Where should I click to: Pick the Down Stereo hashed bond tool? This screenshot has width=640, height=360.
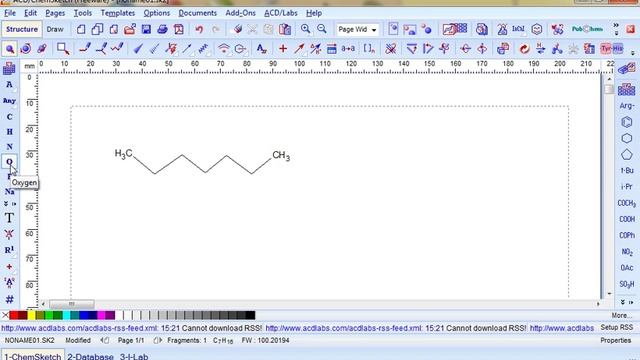(154, 49)
